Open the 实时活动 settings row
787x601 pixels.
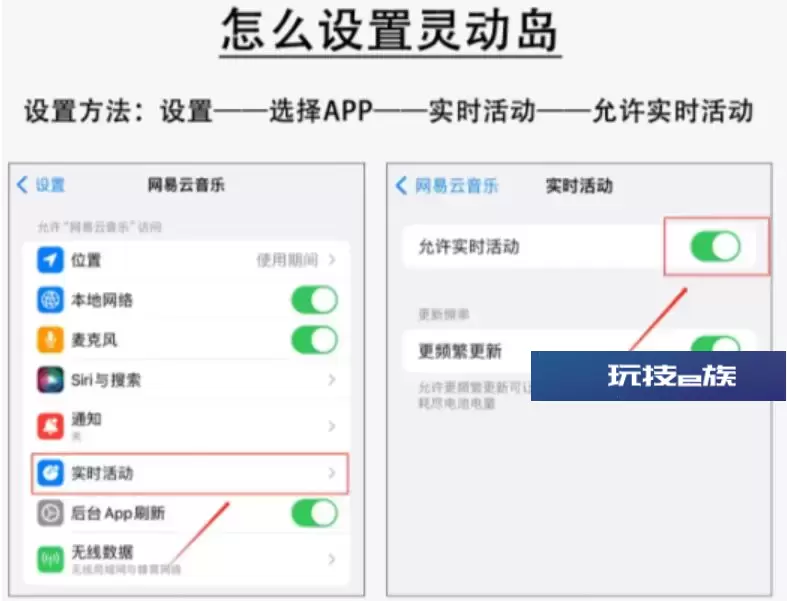[190, 473]
